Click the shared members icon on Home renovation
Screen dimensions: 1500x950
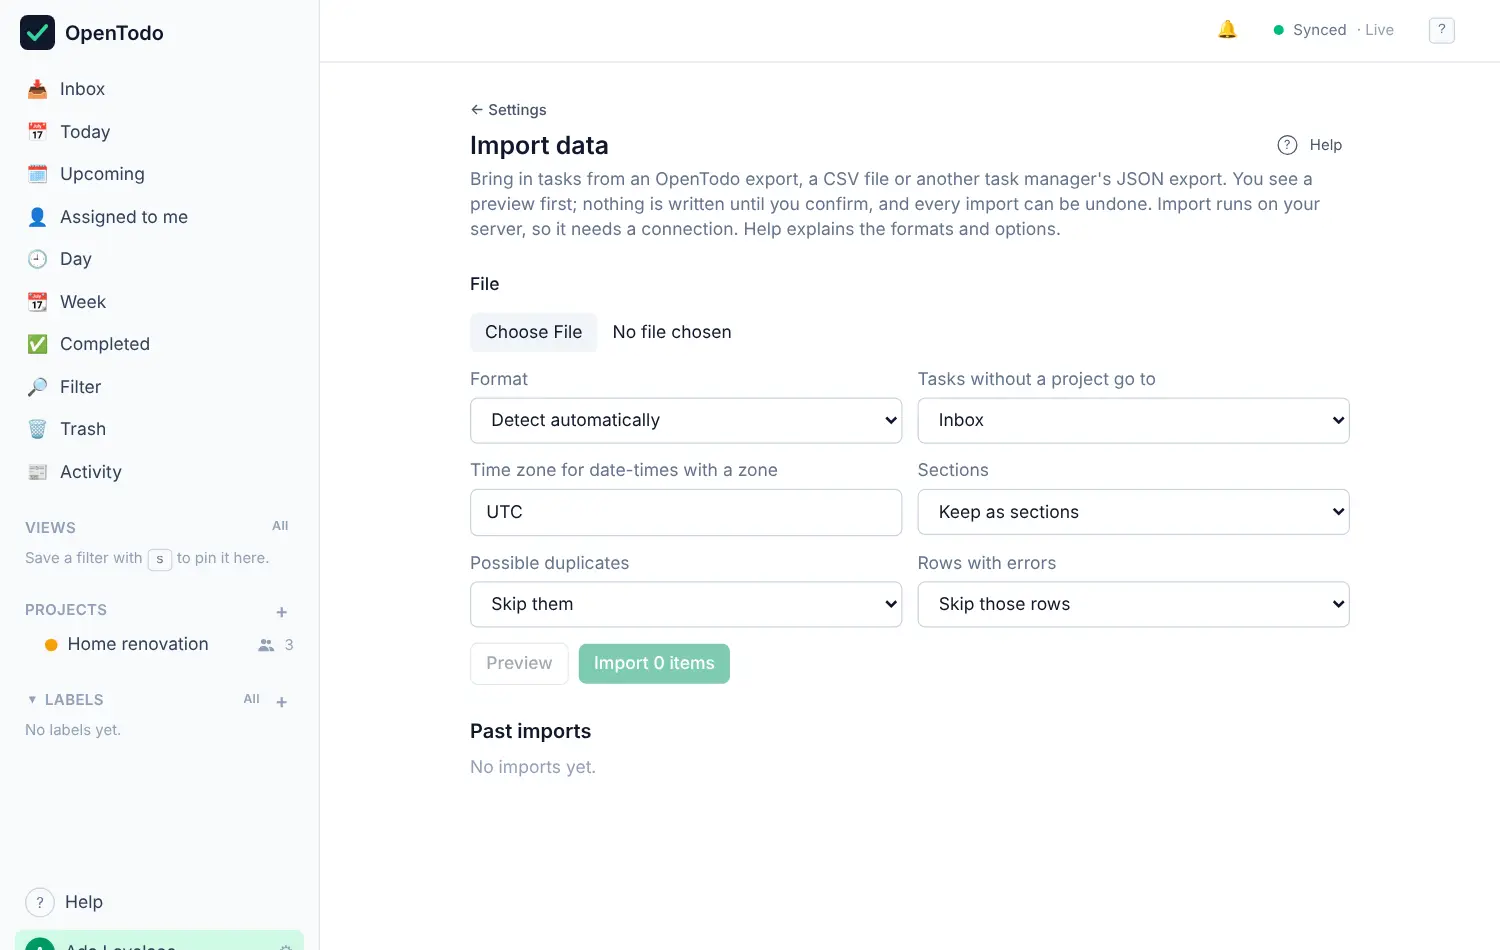pos(266,645)
